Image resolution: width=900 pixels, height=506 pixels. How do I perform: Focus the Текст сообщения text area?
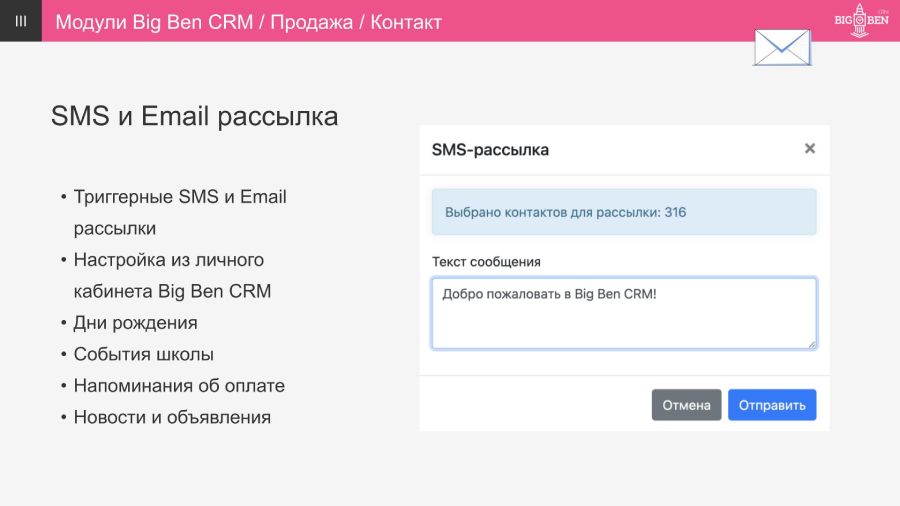[x=624, y=313]
